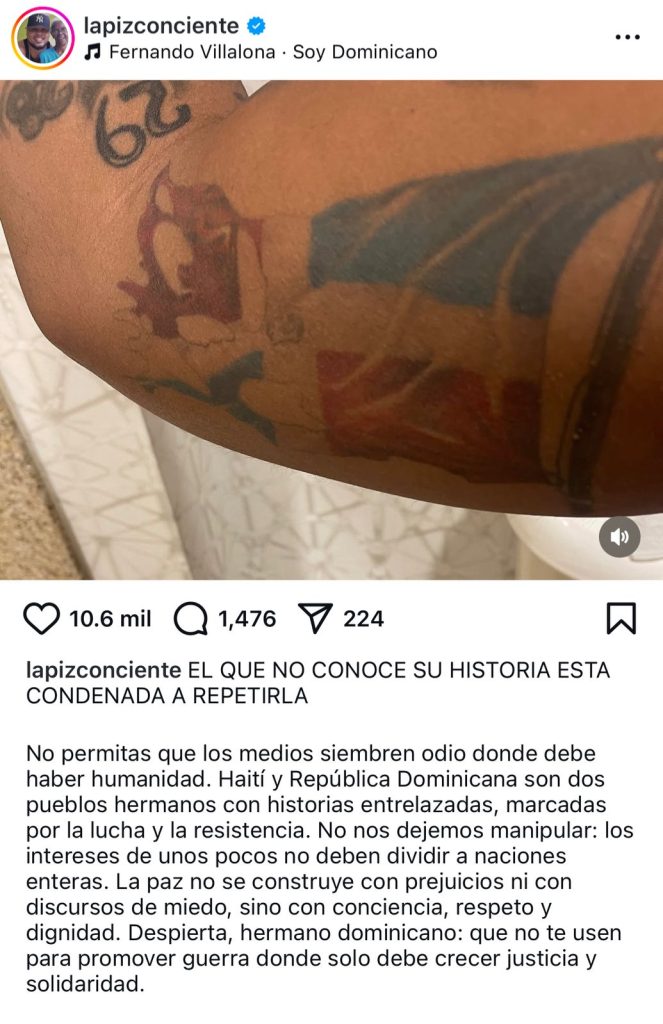Like the post with the heart icon
This screenshot has width=663, height=1024.
pyautogui.click(x=41, y=618)
